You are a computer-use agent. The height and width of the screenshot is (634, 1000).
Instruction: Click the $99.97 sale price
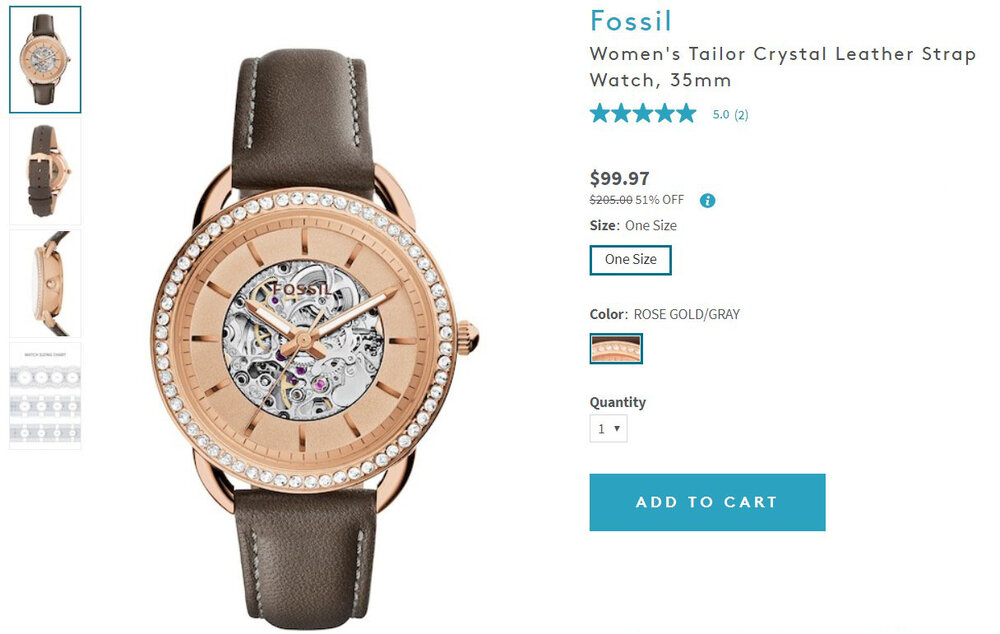(x=619, y=178)
